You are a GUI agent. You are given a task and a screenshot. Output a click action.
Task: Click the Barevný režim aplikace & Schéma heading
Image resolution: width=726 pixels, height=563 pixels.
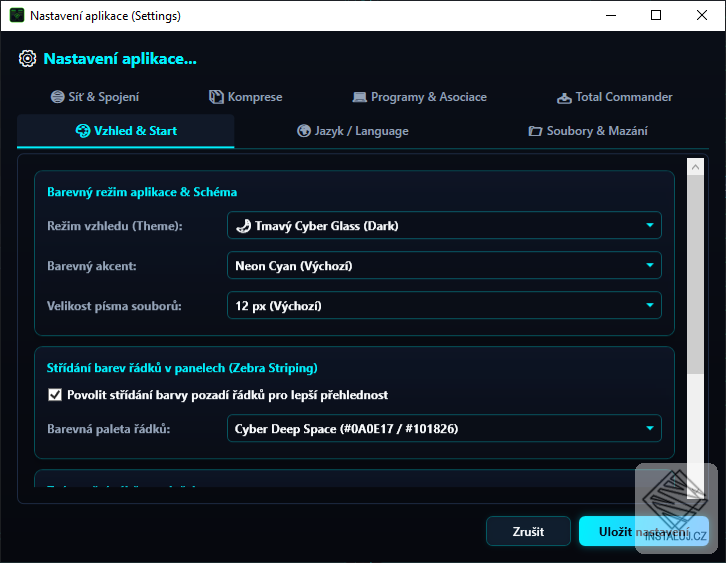click(142, 192)
